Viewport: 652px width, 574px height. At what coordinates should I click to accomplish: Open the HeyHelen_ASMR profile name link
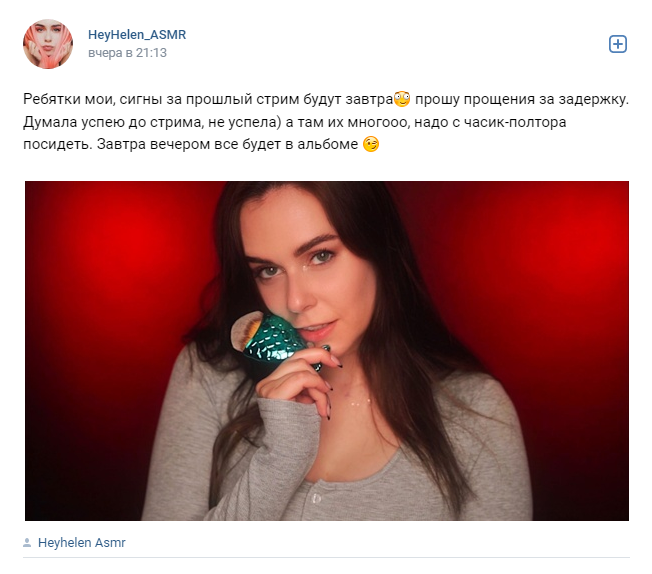tap(137, 35)
